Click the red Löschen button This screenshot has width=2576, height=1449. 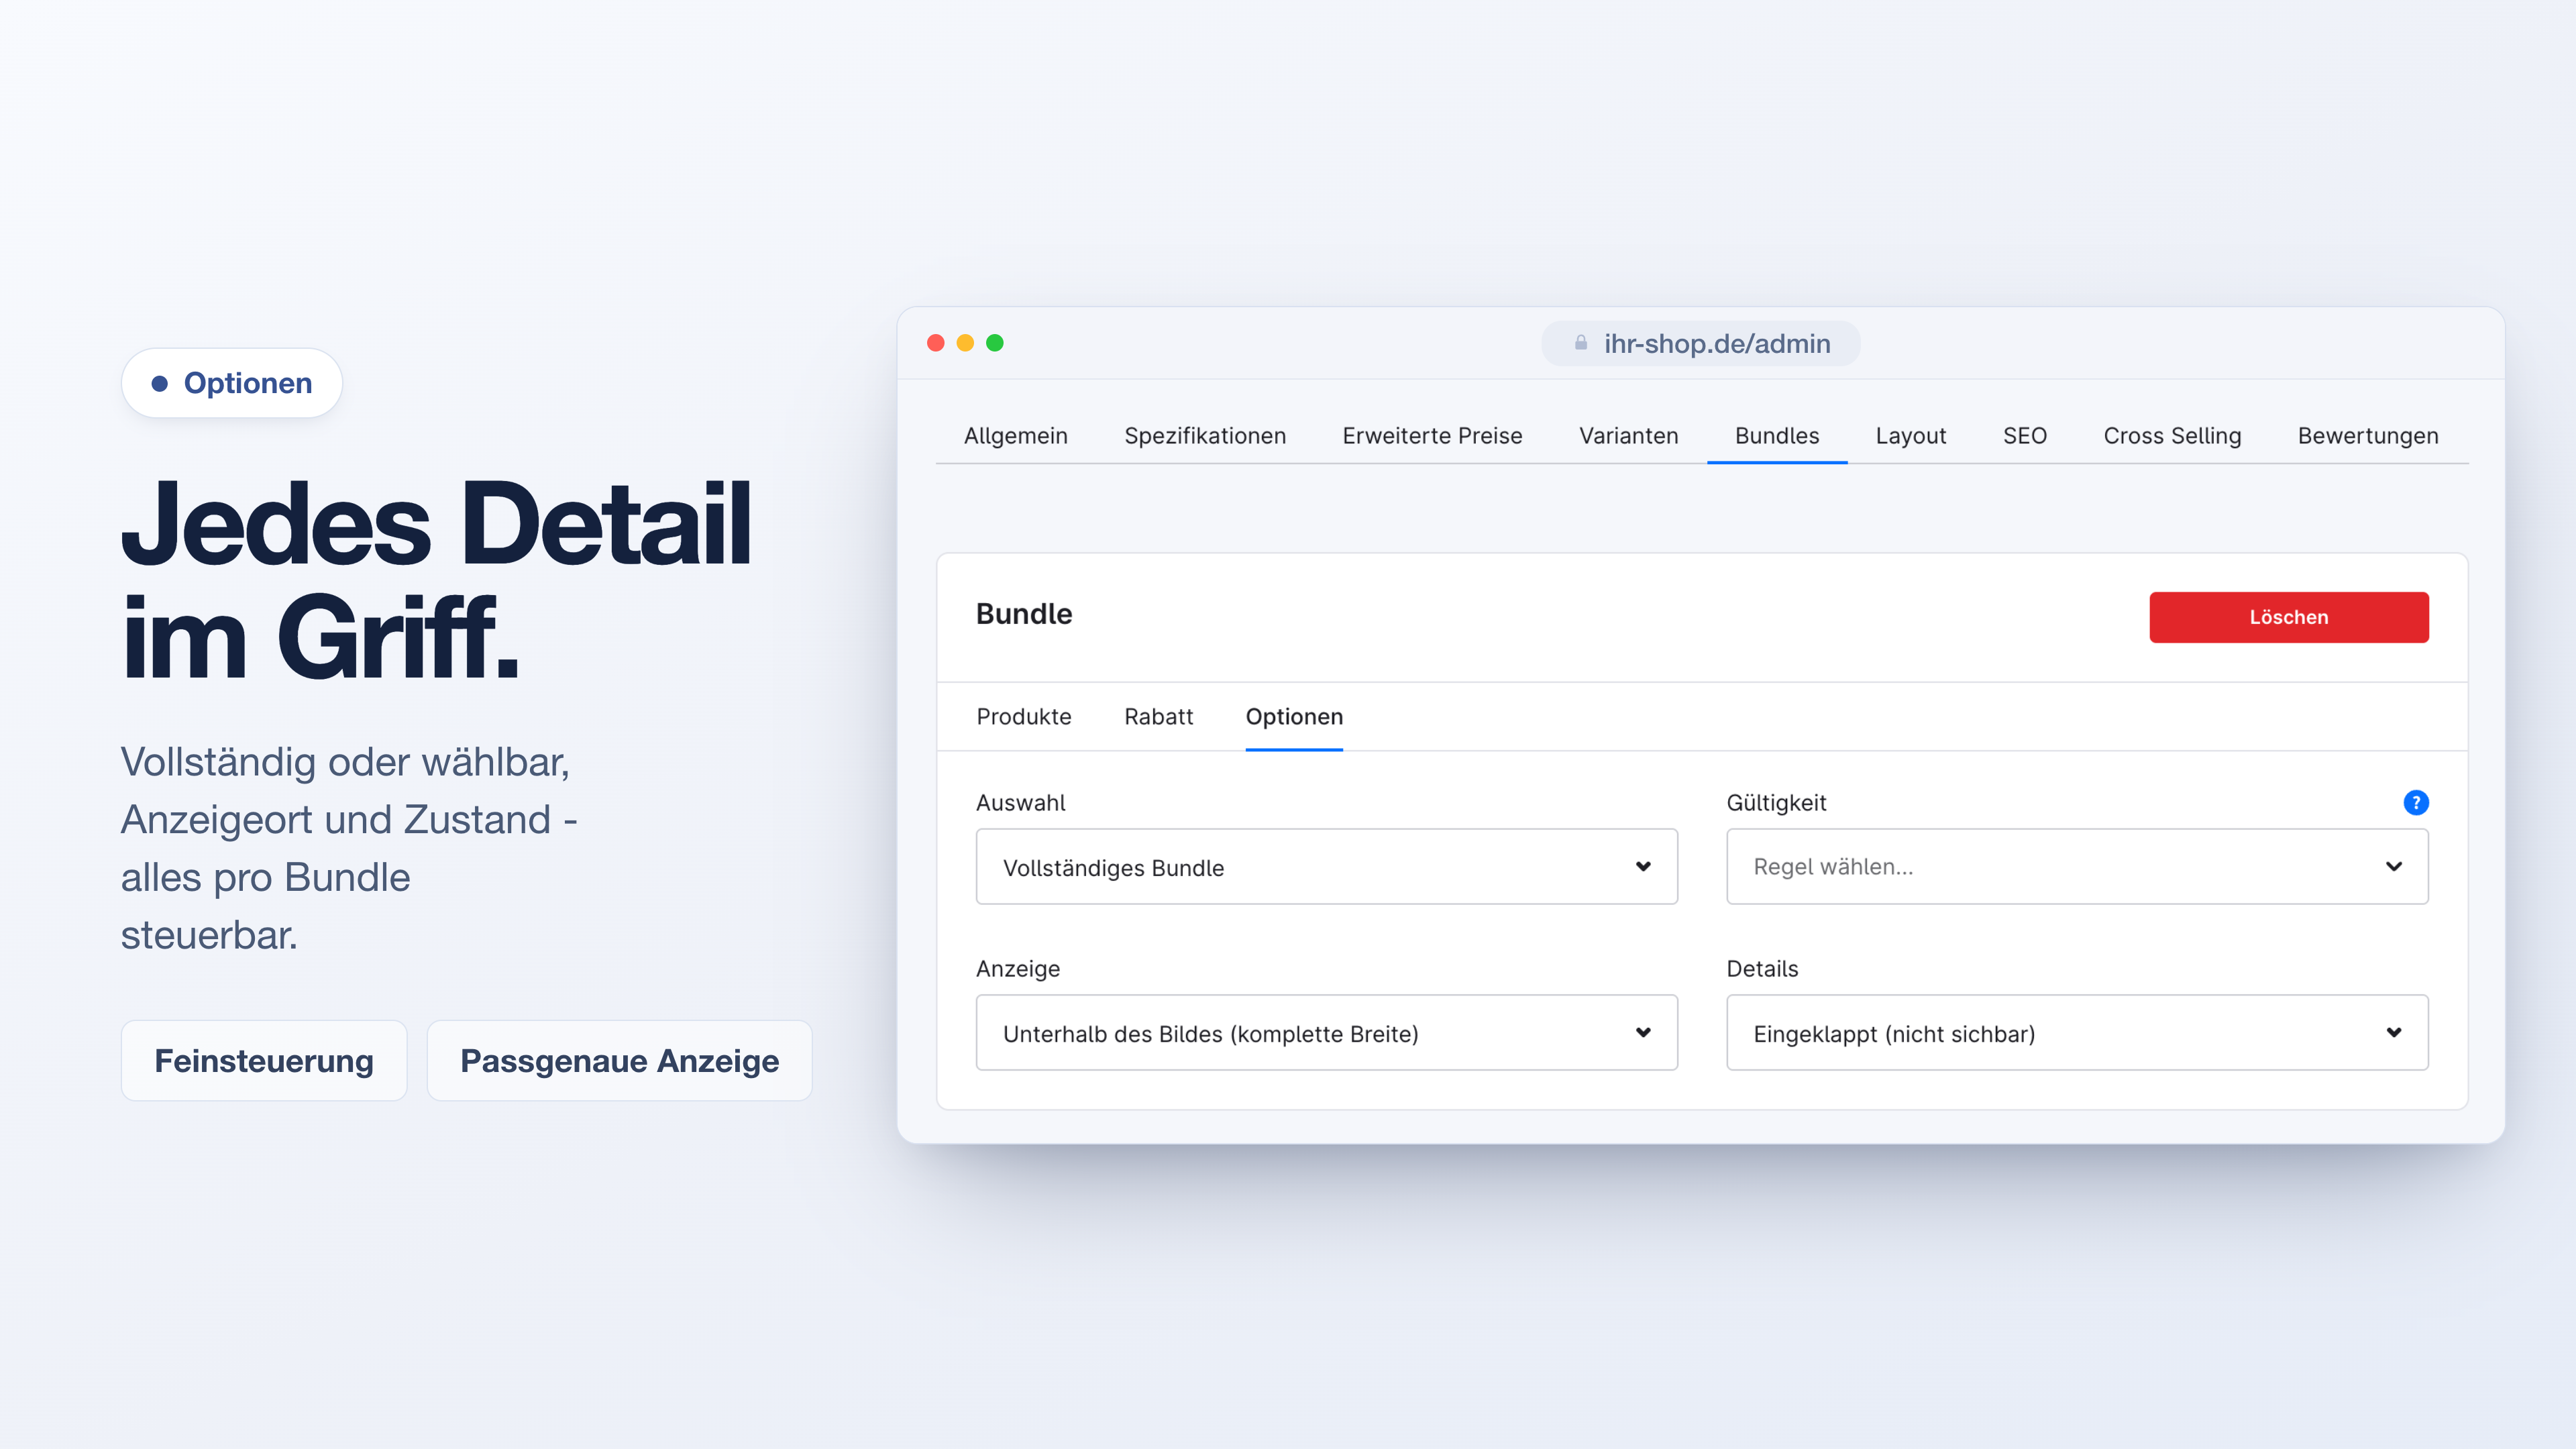point(2288,617)
